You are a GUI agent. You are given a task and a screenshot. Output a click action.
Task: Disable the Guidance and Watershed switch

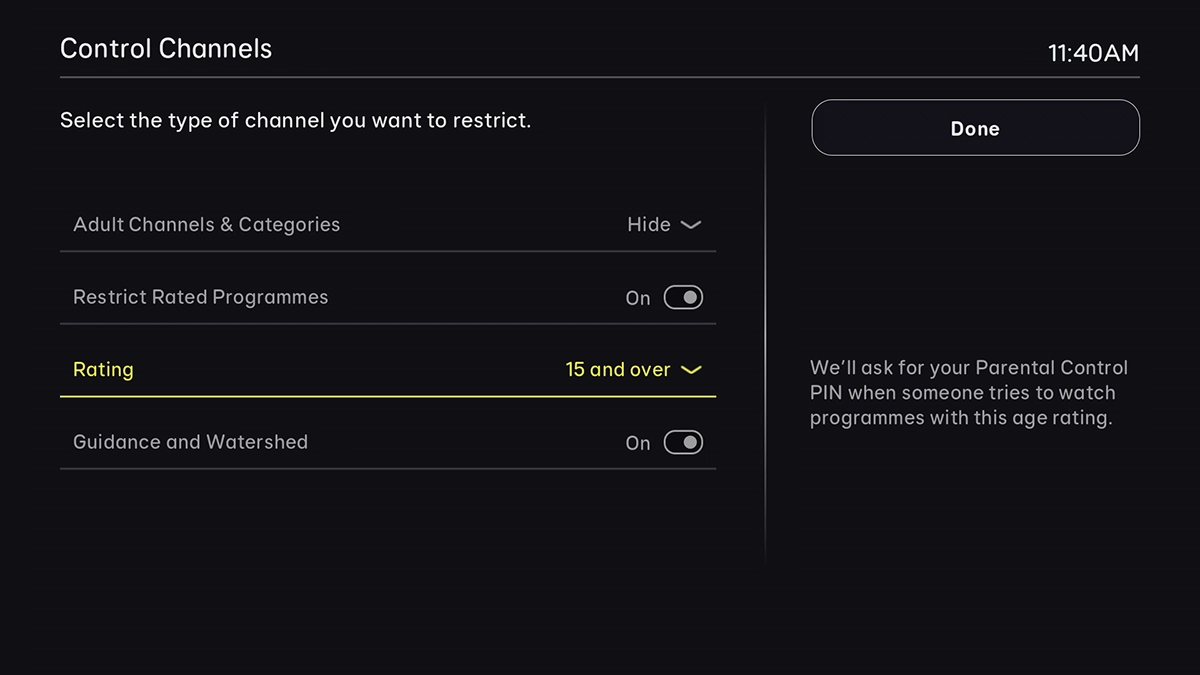[x=683, y=442]
